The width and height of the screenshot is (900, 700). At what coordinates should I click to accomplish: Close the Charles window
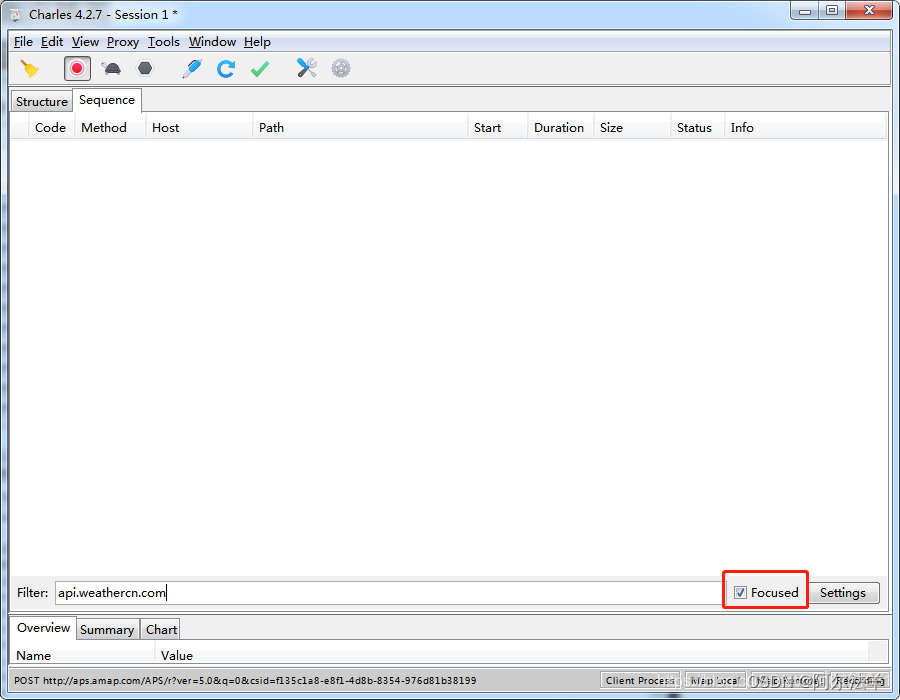[869, 11]
